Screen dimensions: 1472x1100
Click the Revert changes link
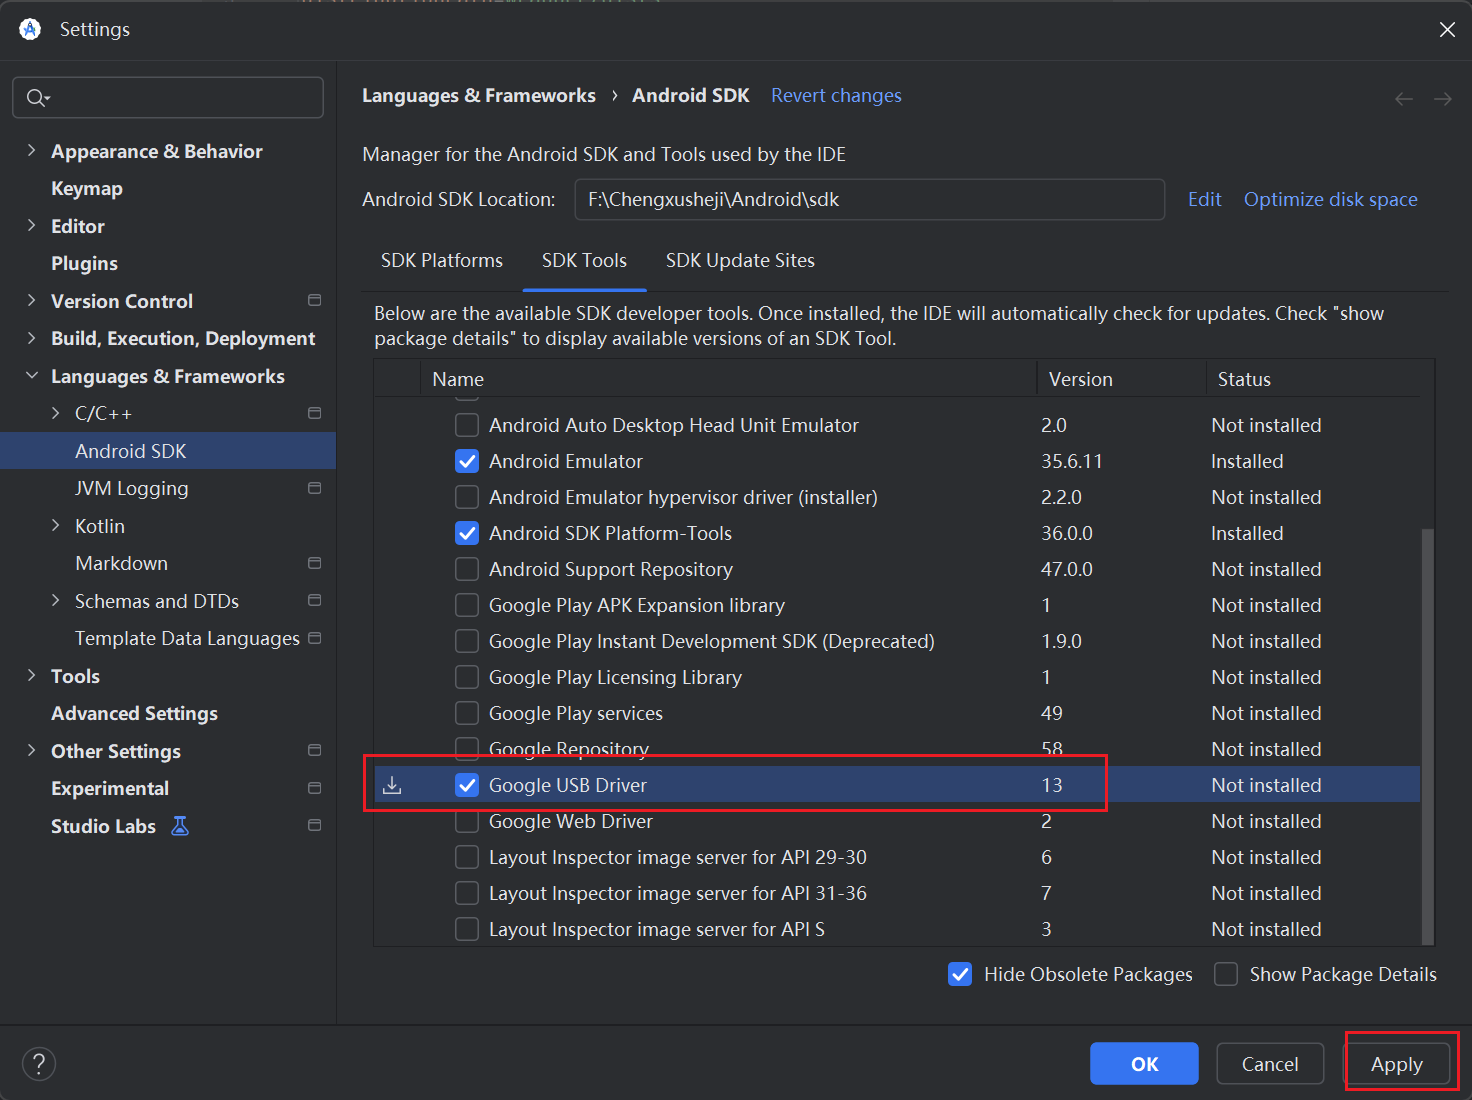(x=836, y=95)
